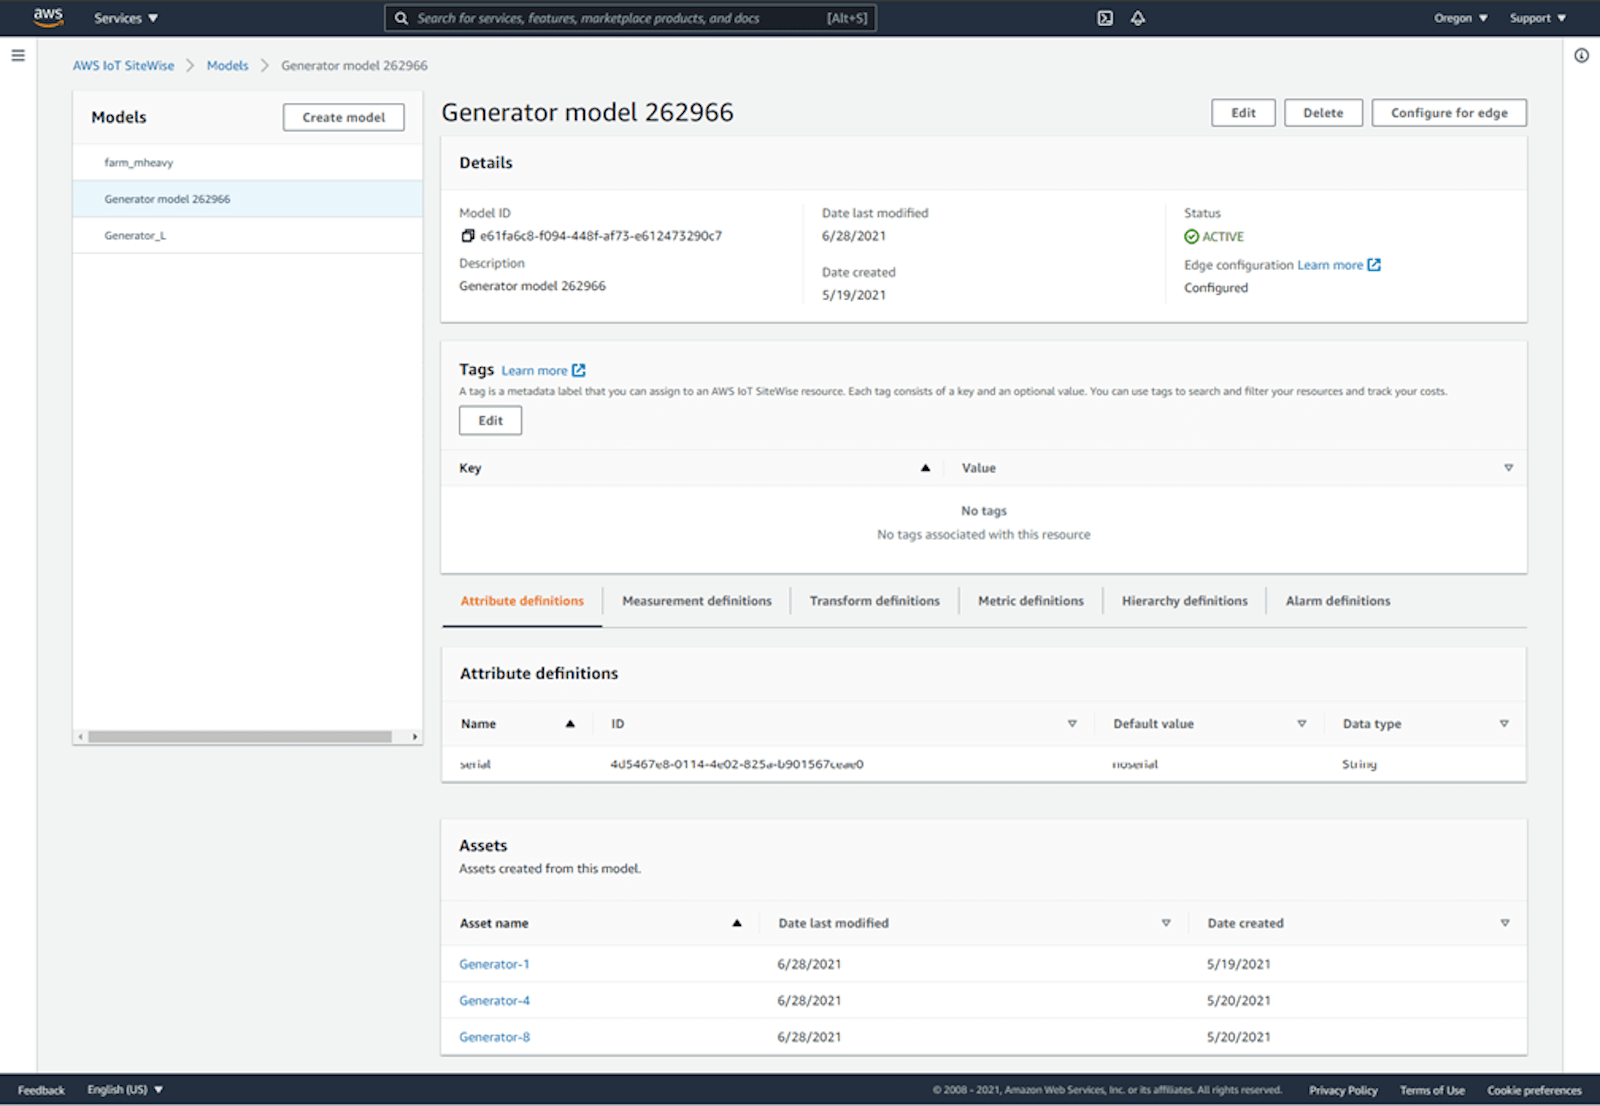This screenshot has height=1106, width=1600.
Task: Click the ACTIVE status check icon
Action: pyautogui.click(x=1191, y=237)
